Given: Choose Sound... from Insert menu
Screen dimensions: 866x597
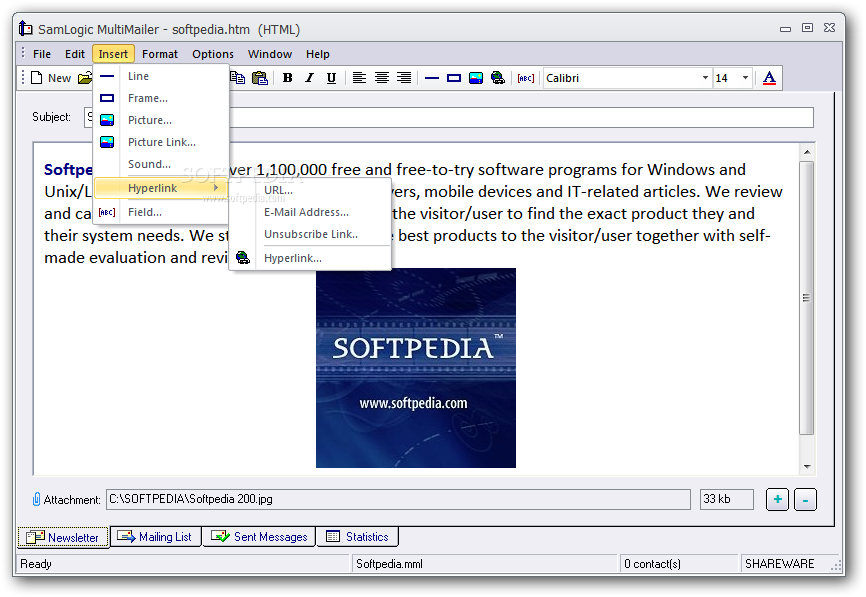Looking at the screenshot, I should 161,165.
